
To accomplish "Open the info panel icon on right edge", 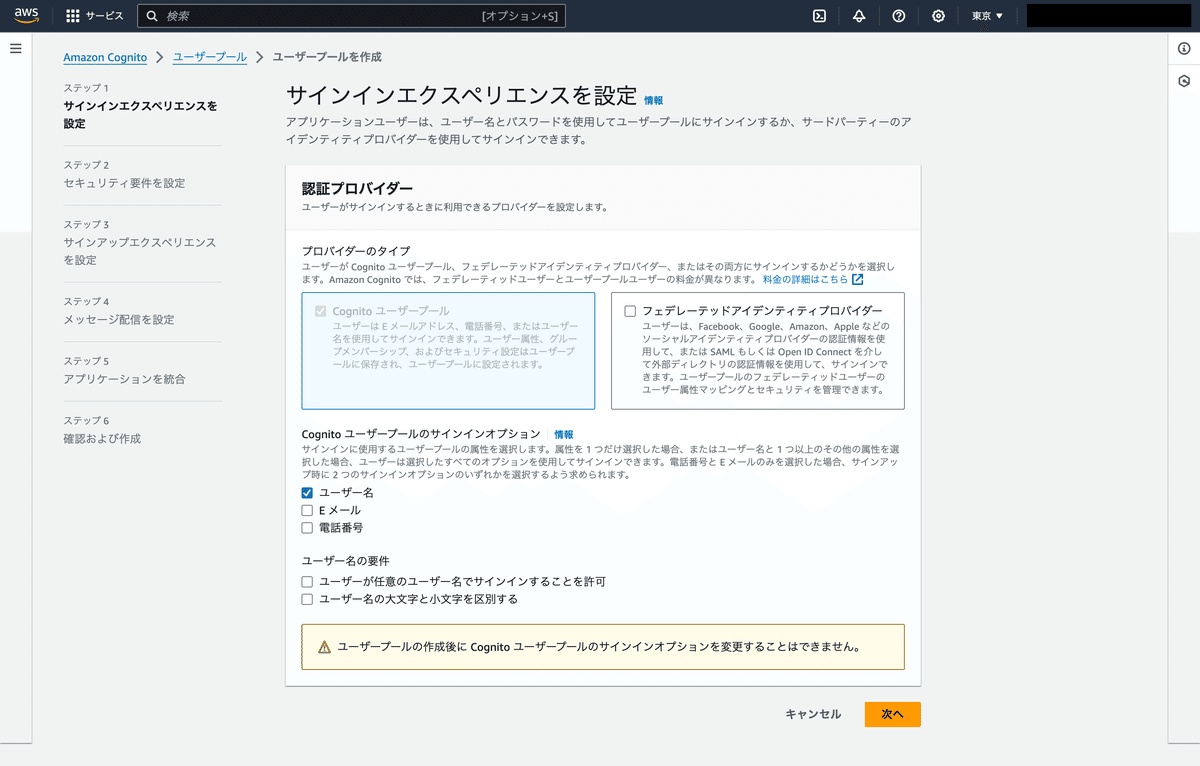I will [x=1184, y=48].
